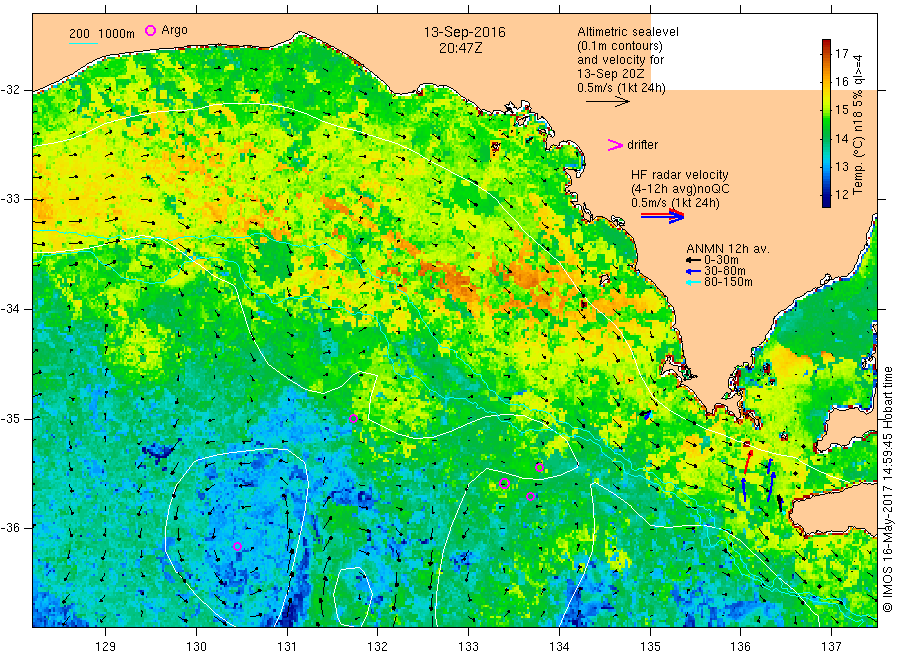Click the 'Argo' legend label
The image size is (900, 660).
click(x=174, y=30)
